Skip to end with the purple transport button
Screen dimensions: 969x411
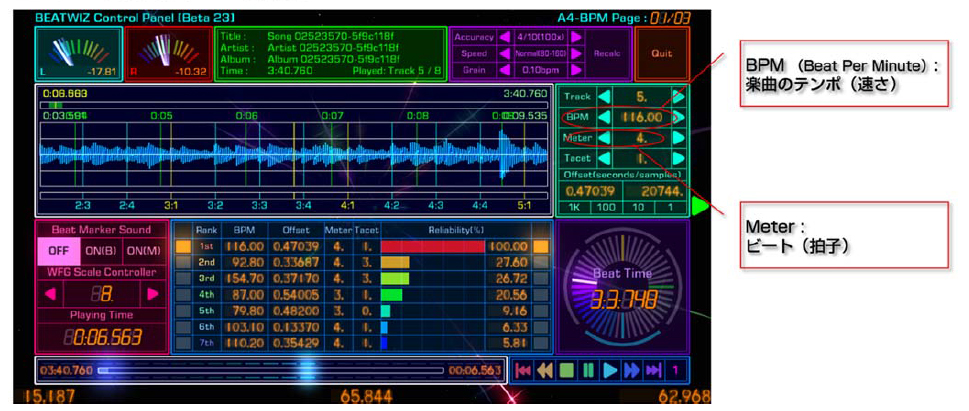point(653,370)
